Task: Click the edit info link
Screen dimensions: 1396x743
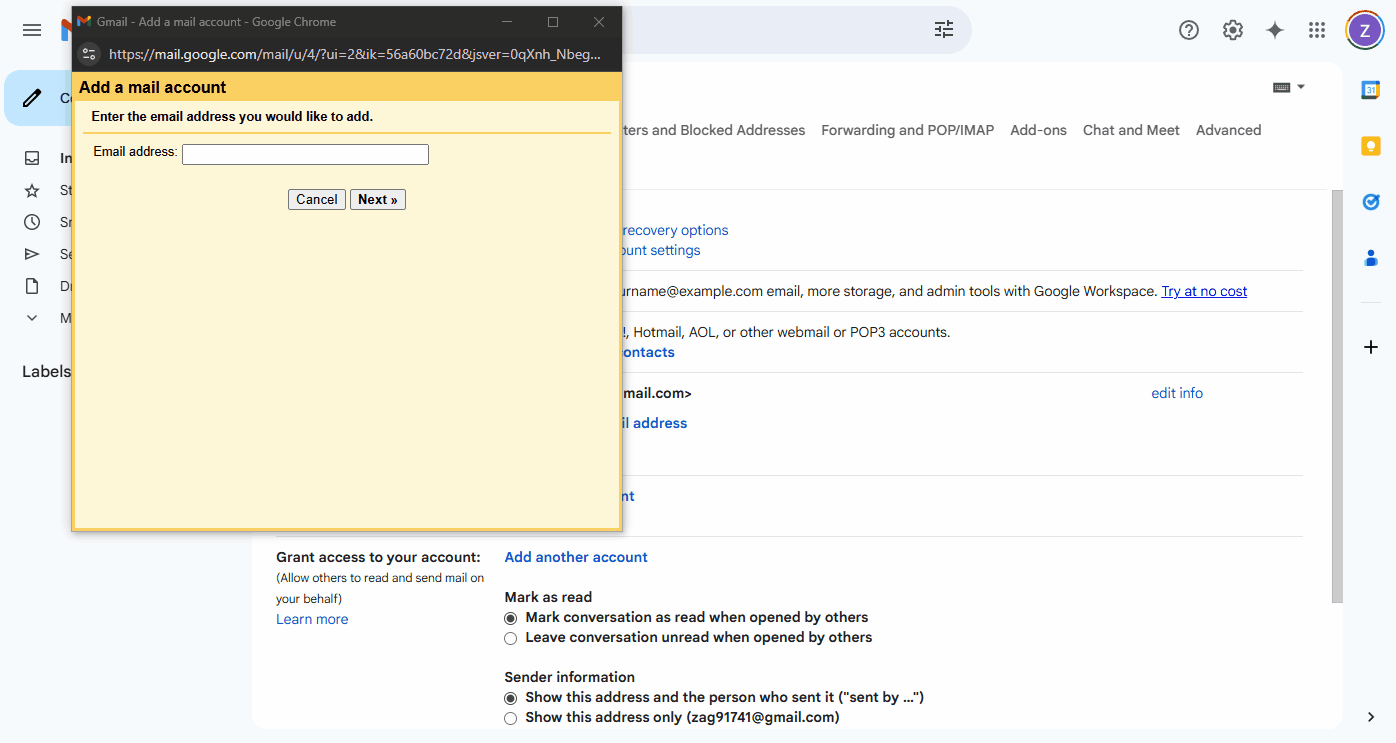Action: click(x=1177, y=393)
